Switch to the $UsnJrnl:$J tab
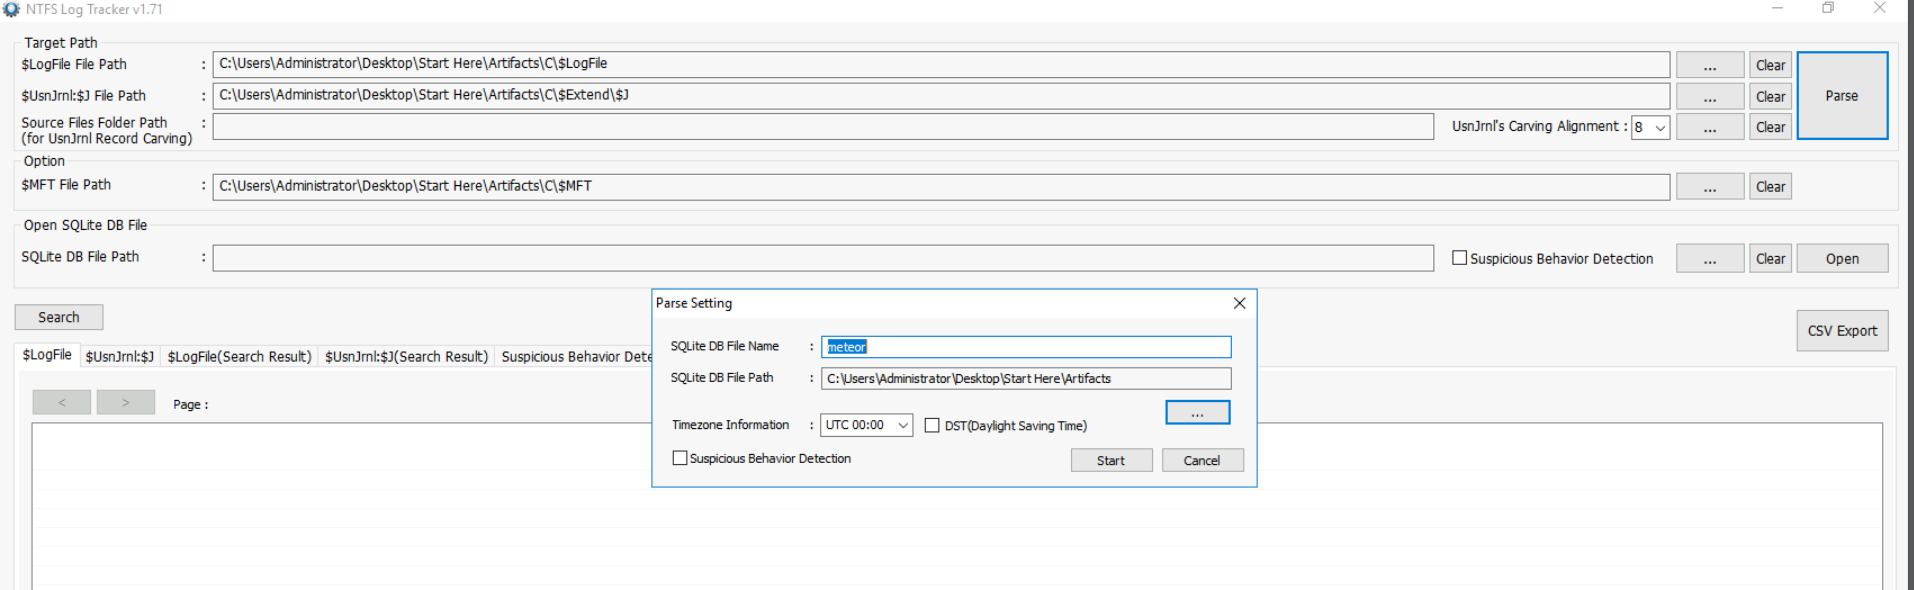This screenshot has height=590, width=1914. [x=120, y=357]
